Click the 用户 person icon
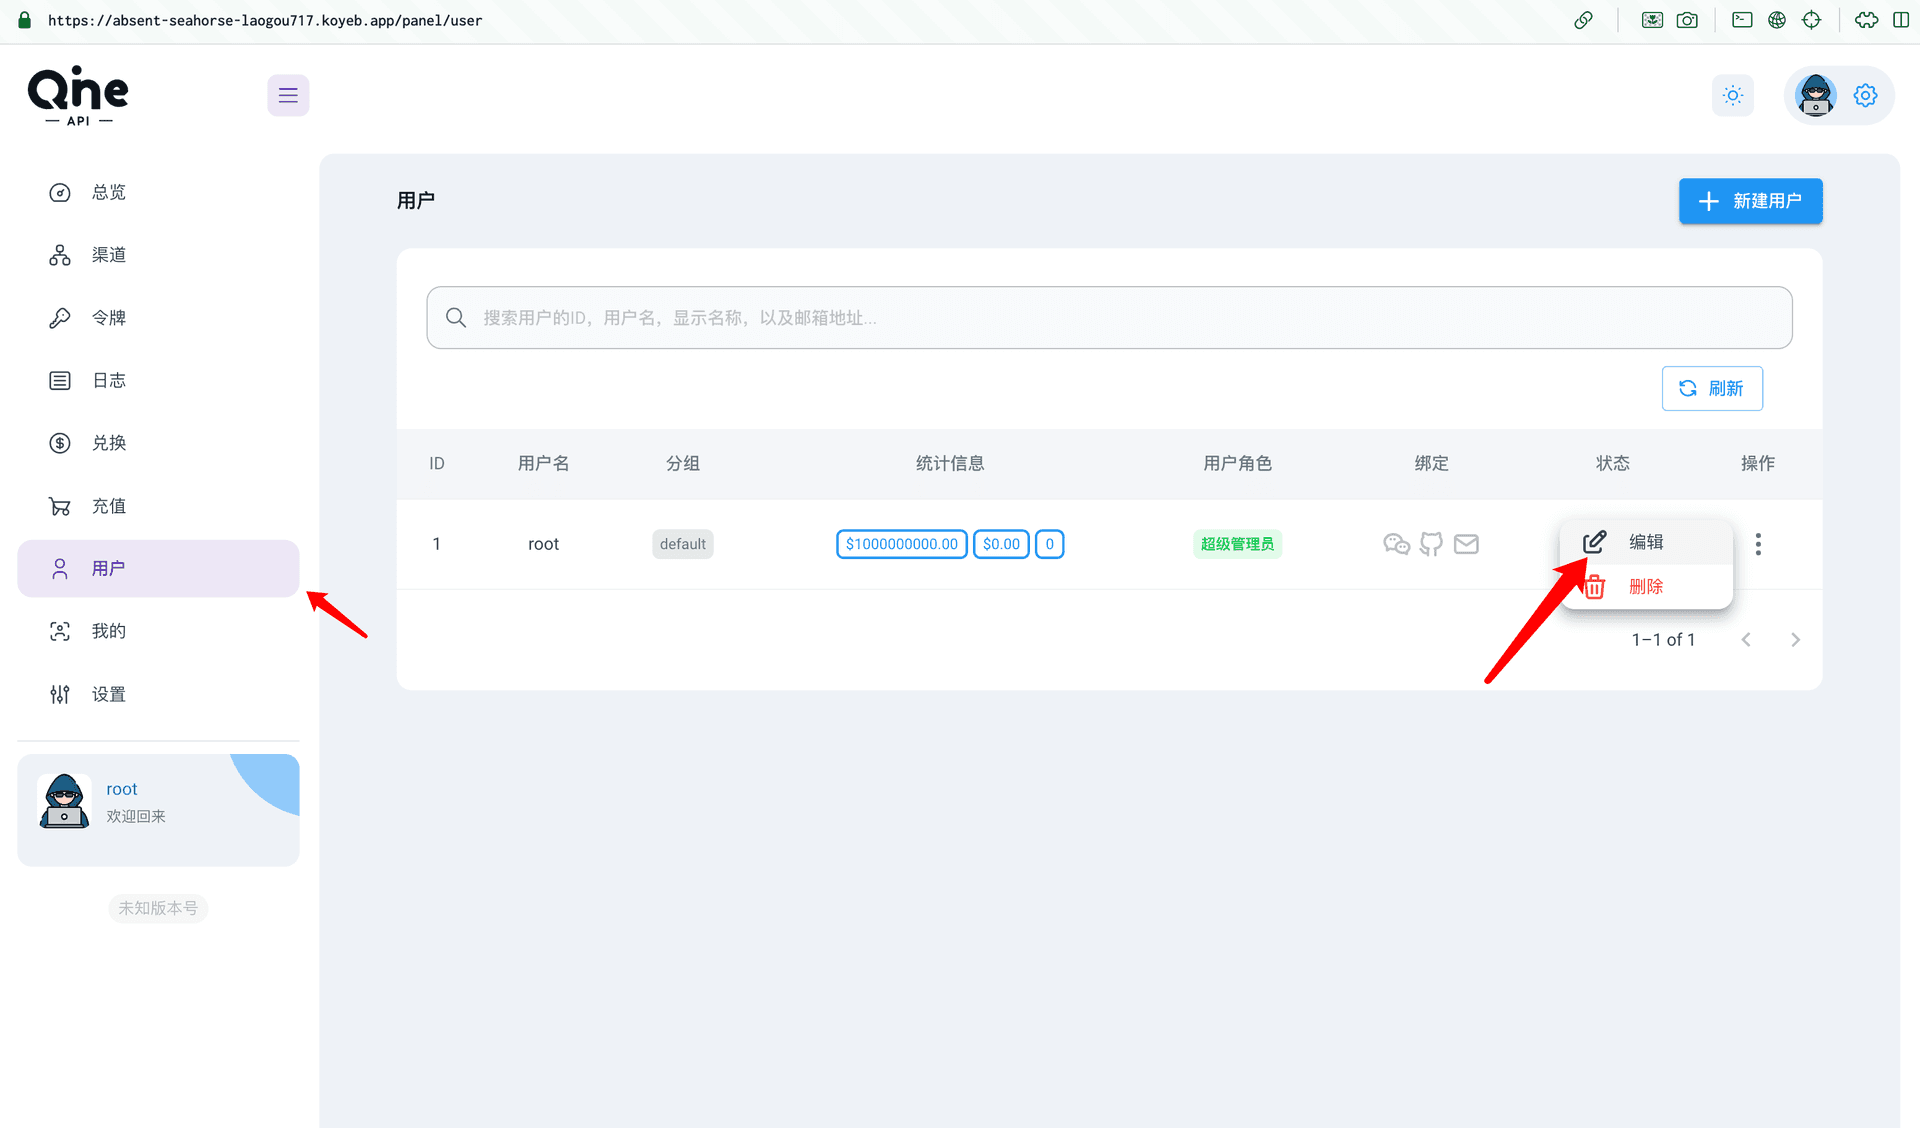The width and height of the screenshot is (1920, 1128). tap(60, 568)
